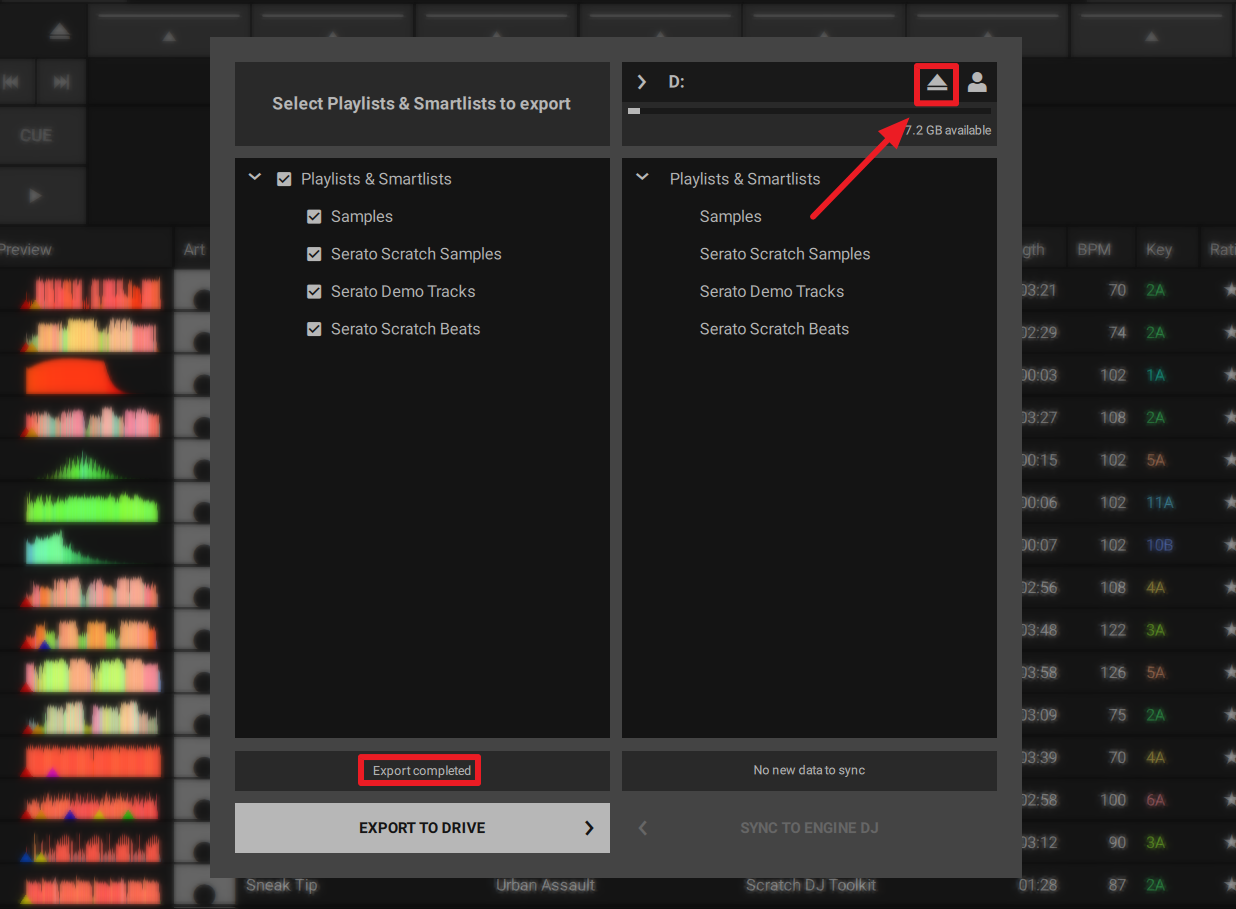Sort by the BPM column header
The image size is (1236, 909).
[x=1094, y=250]
